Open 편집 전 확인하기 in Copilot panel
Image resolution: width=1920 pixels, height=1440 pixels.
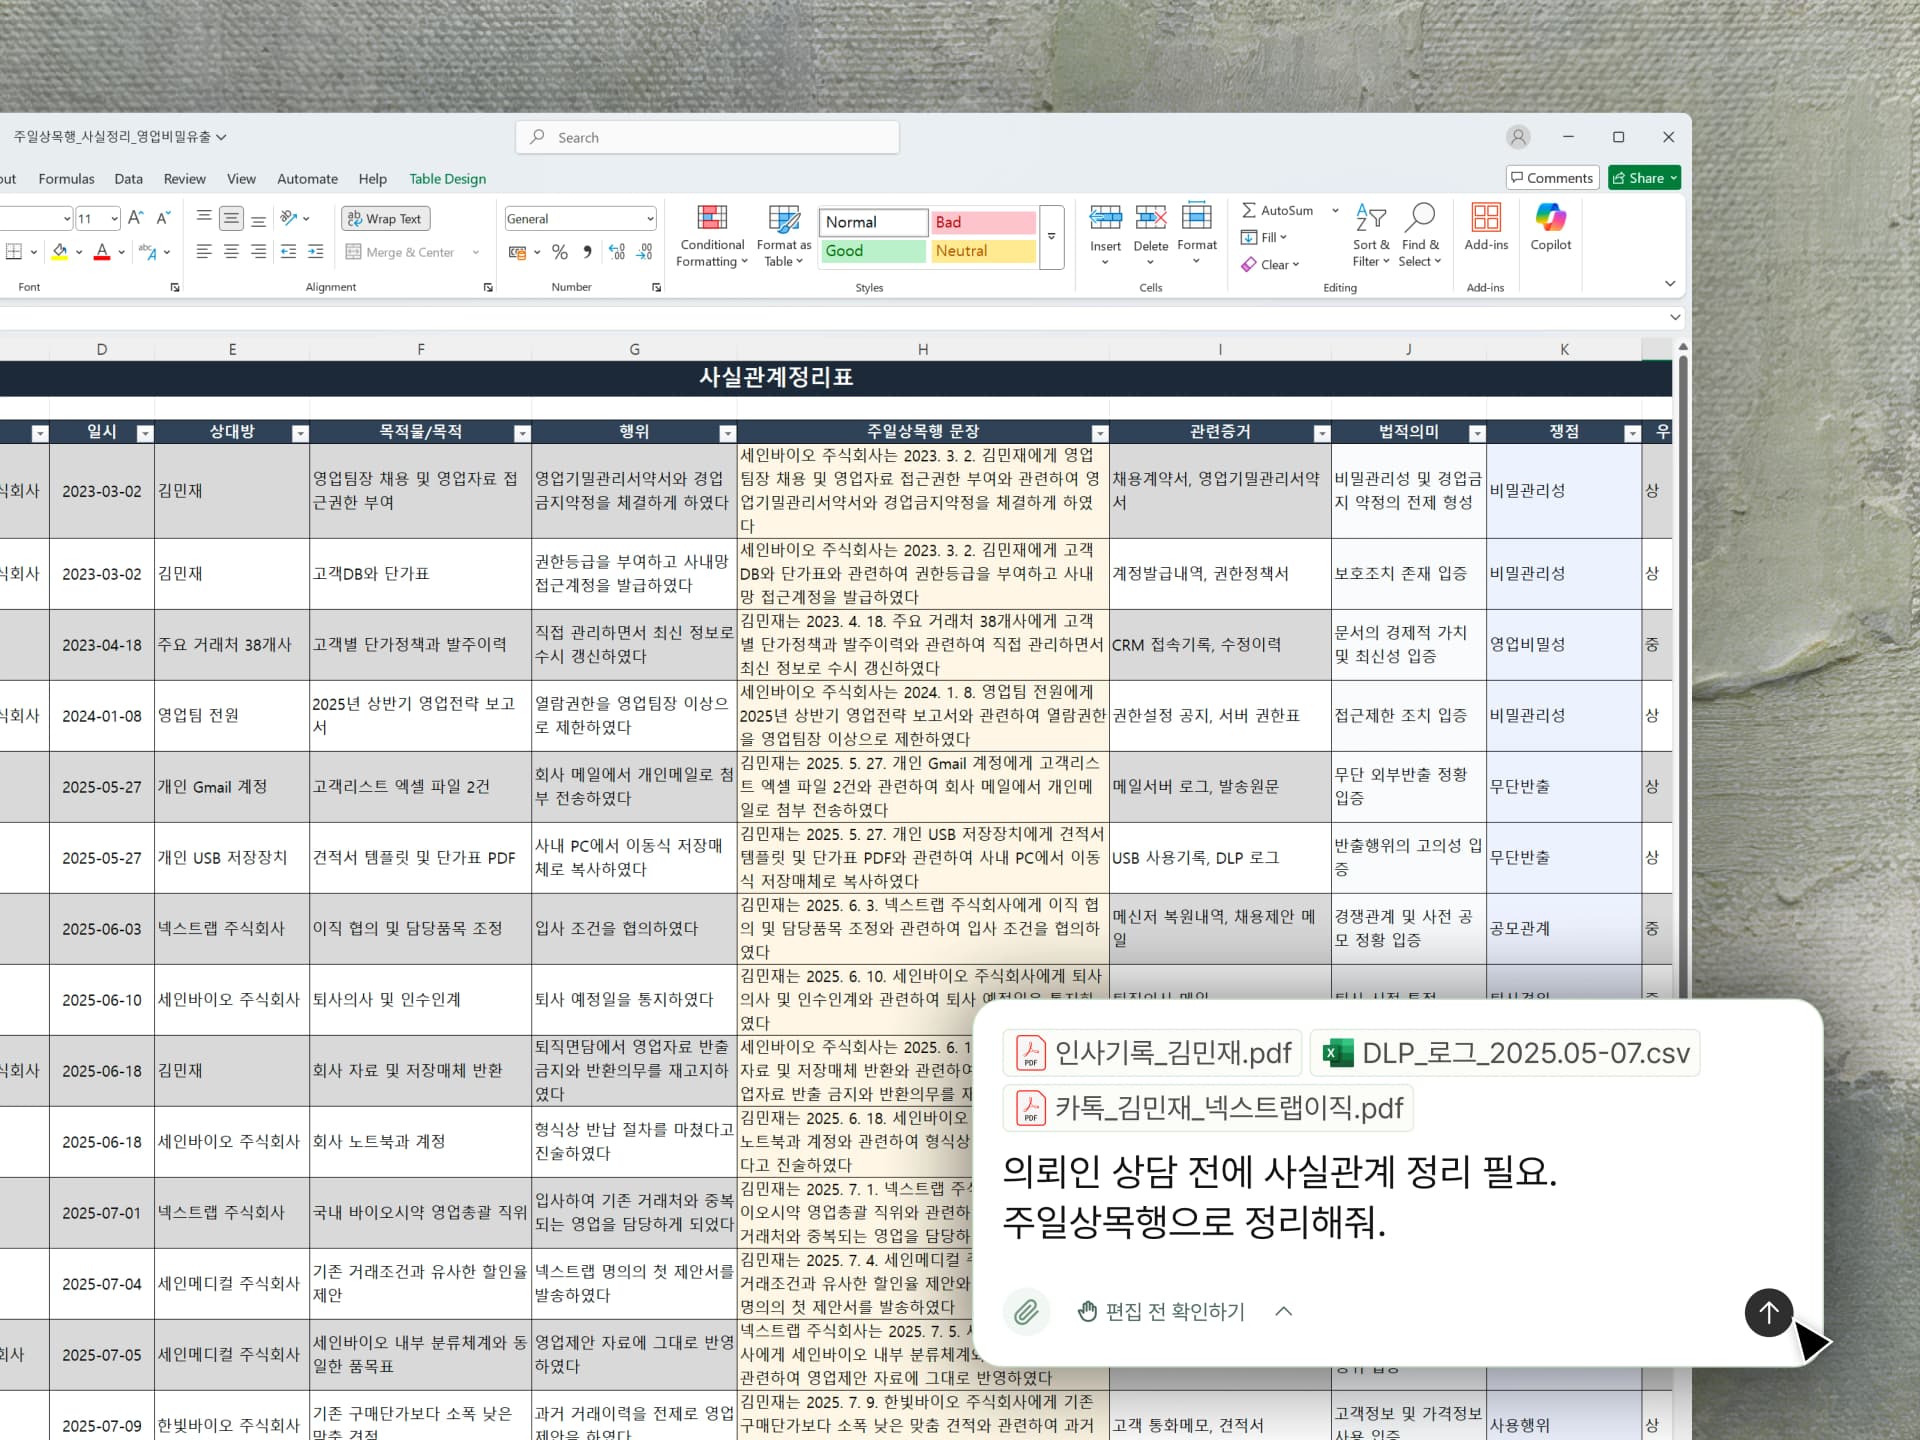pyautogui.click(x=1174, y=1311)
